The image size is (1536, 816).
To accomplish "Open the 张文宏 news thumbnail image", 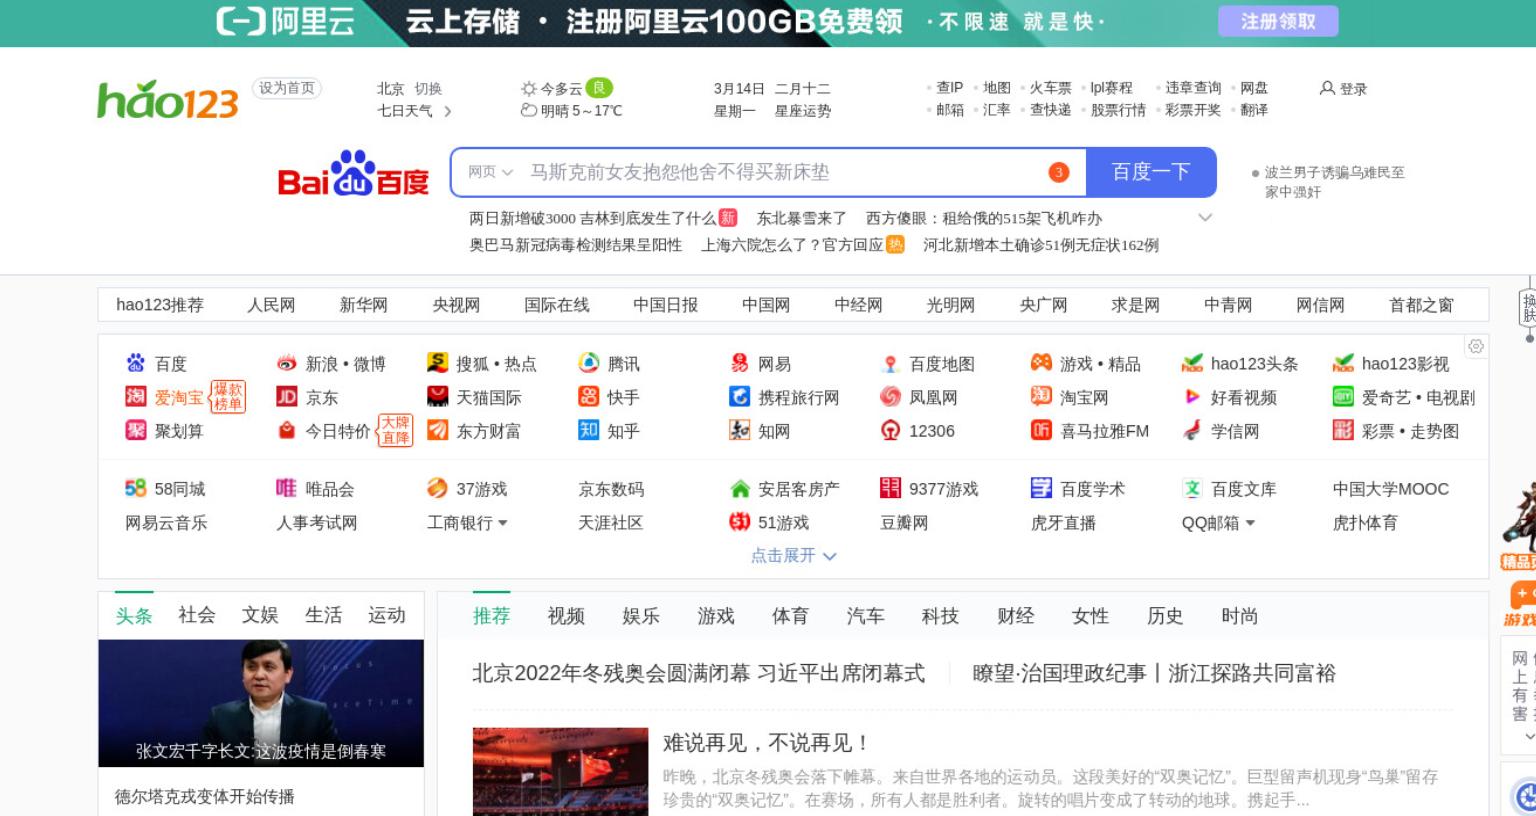I will pos(261,703).
